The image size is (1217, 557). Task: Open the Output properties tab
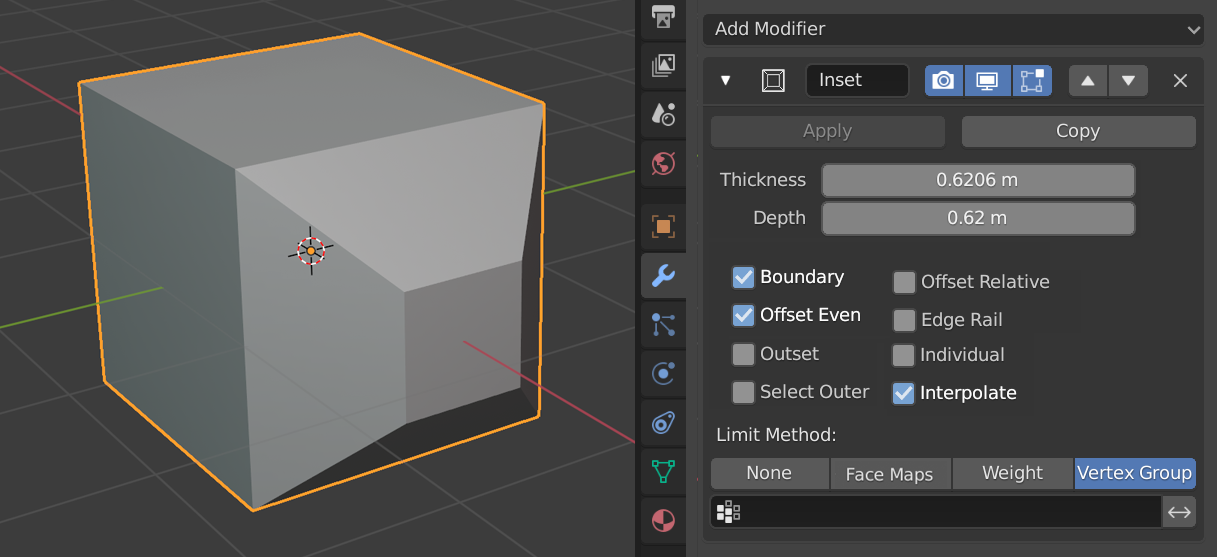(x=663, y=16)
